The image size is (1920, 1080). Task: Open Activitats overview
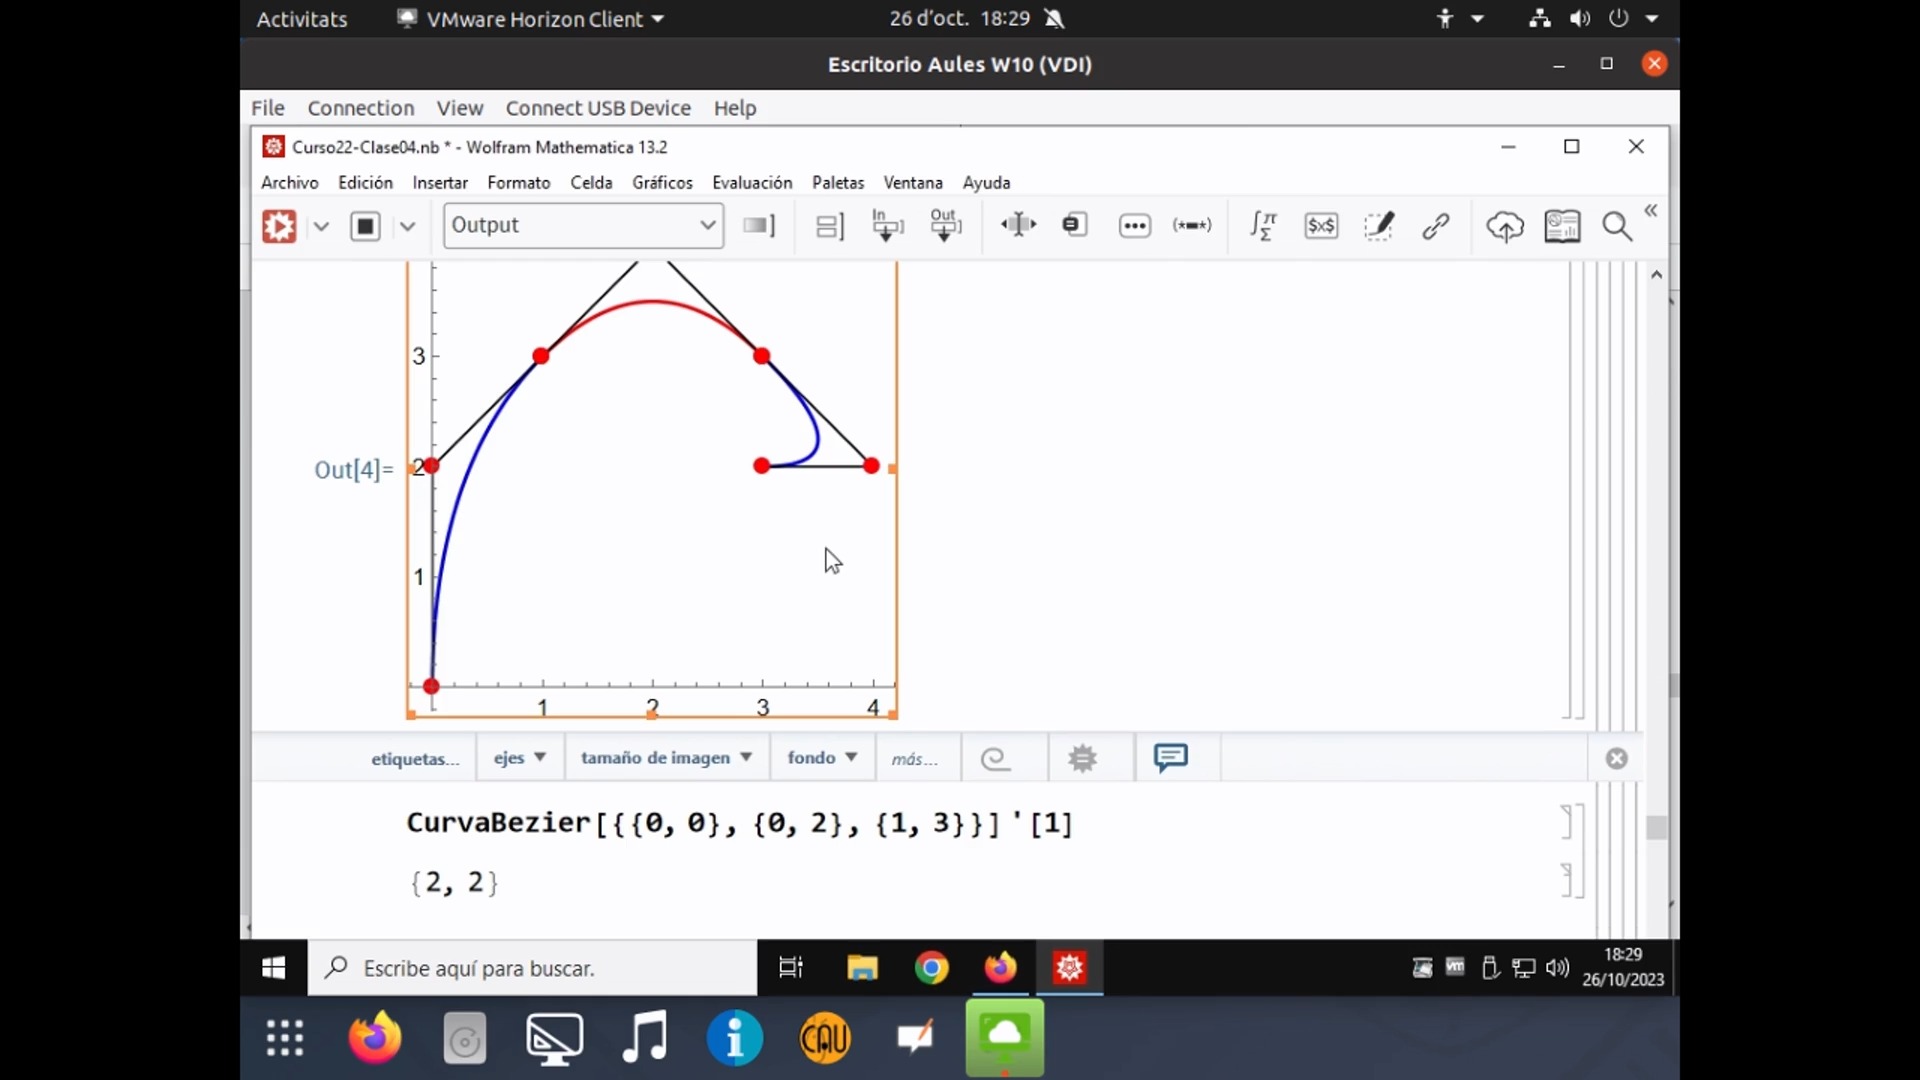tap(302, 19)
